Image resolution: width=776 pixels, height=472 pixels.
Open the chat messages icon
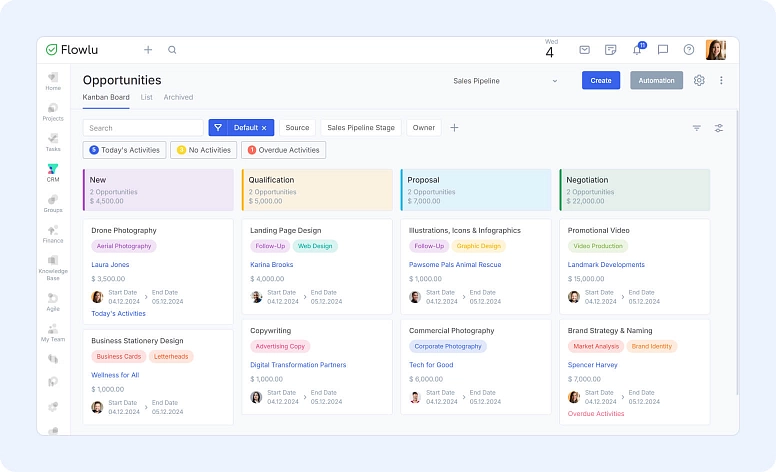pyautogui.click(x=663, y=50)
